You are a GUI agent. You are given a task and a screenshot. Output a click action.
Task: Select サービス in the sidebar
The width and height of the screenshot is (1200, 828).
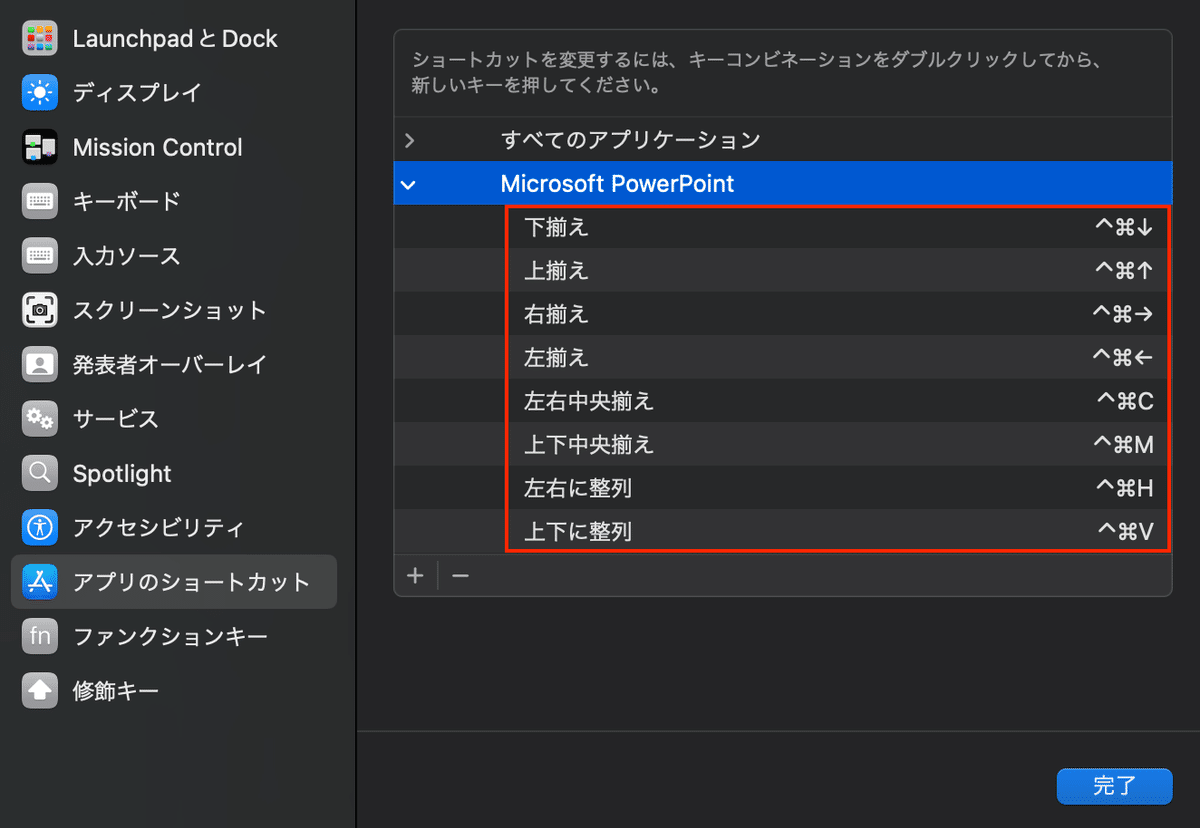[x=174, y=419]
